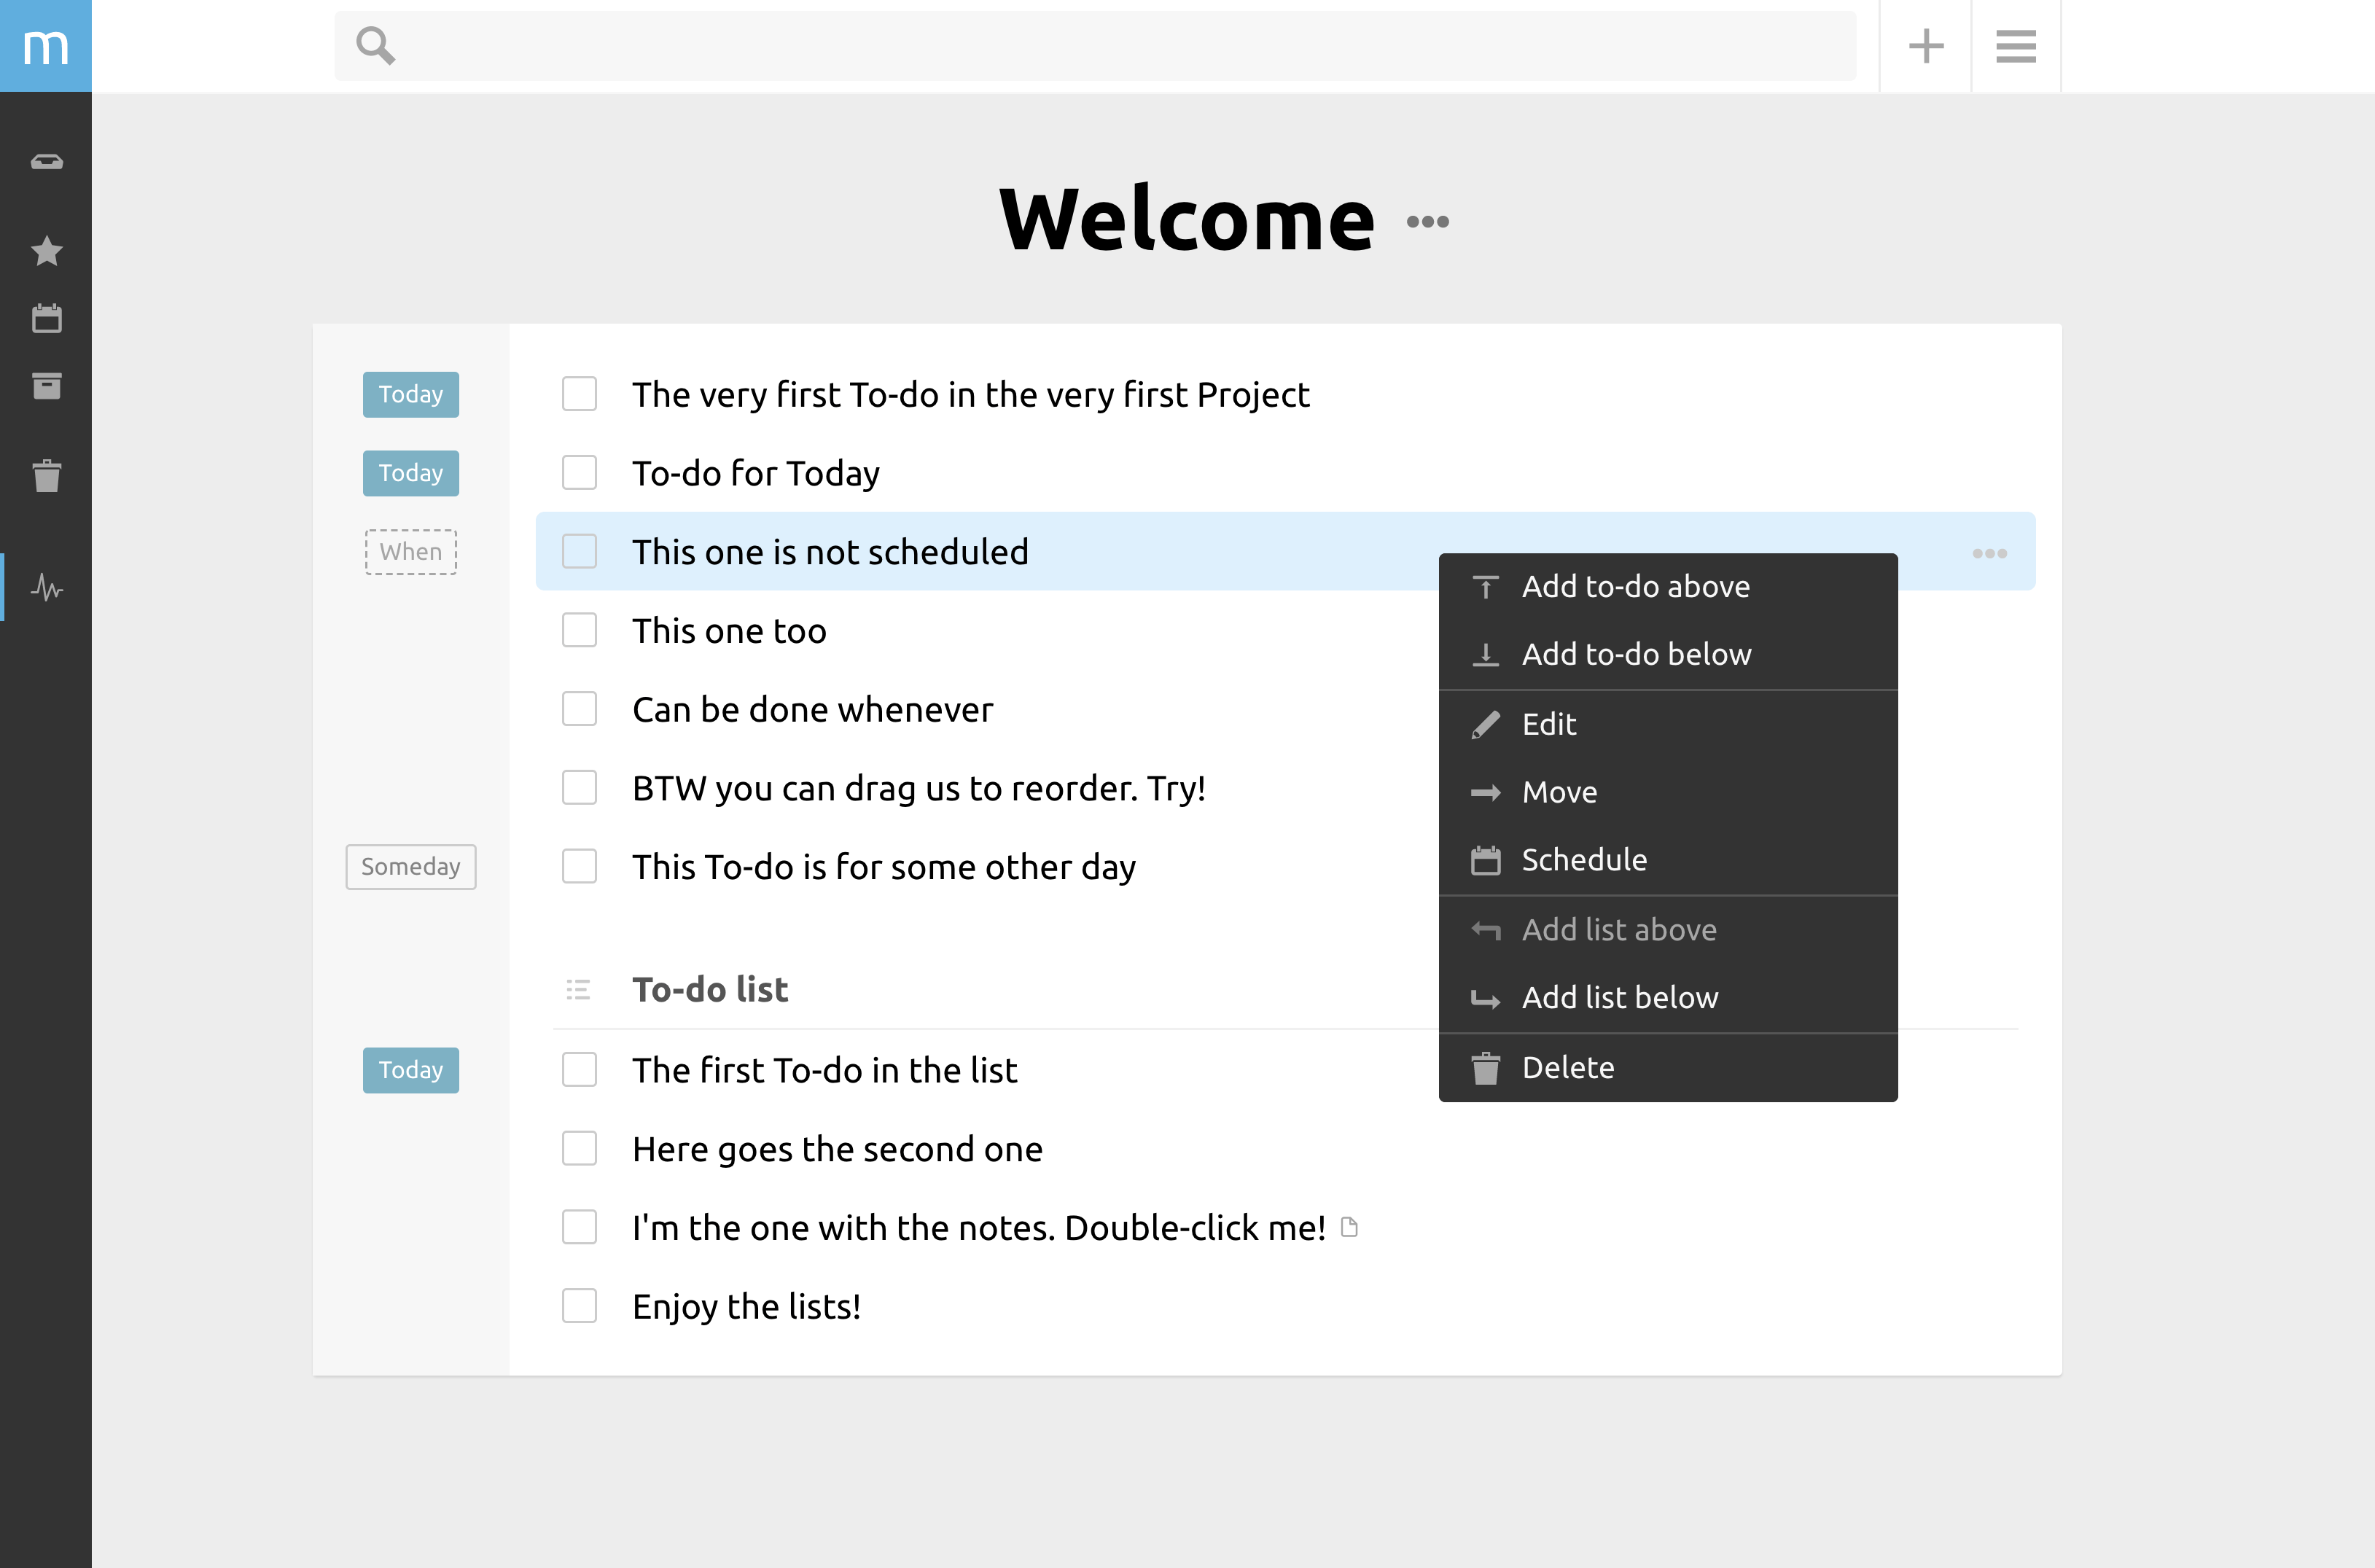
Task: Check 'The very first To-do' checkbox
Action: 579,394
